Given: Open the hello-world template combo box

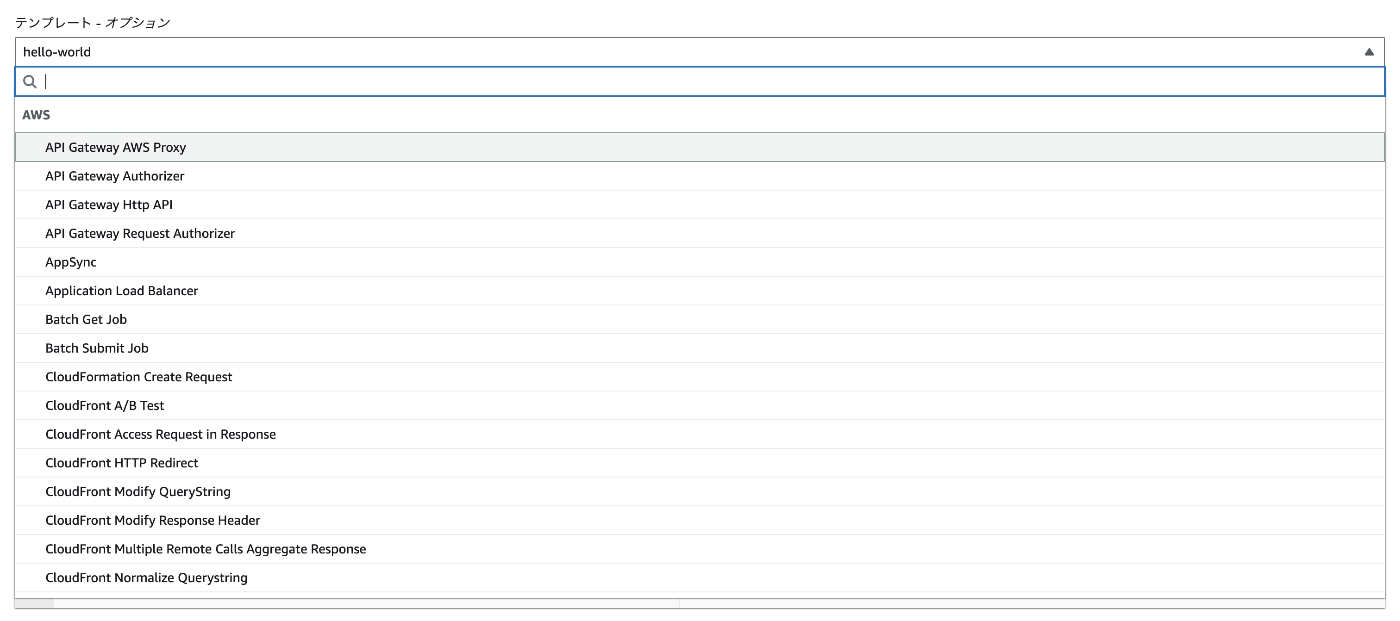Looking at the screenshot, I should [700, 52].
